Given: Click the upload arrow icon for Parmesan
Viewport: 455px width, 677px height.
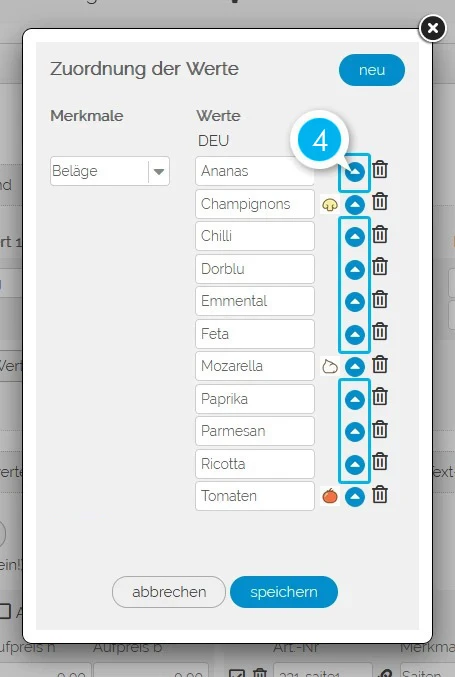Looking at the screenshot, I should coord(355,432).
